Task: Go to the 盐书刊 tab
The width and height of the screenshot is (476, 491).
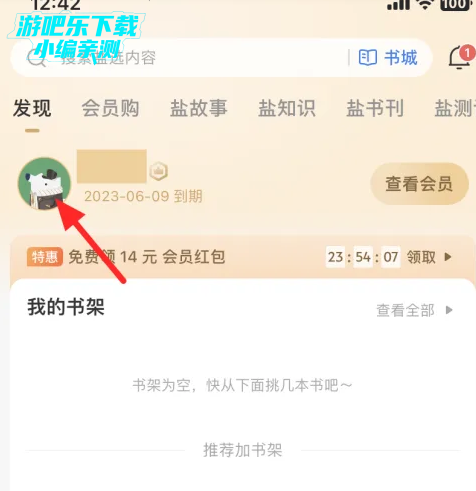Action: coord(375,108)
